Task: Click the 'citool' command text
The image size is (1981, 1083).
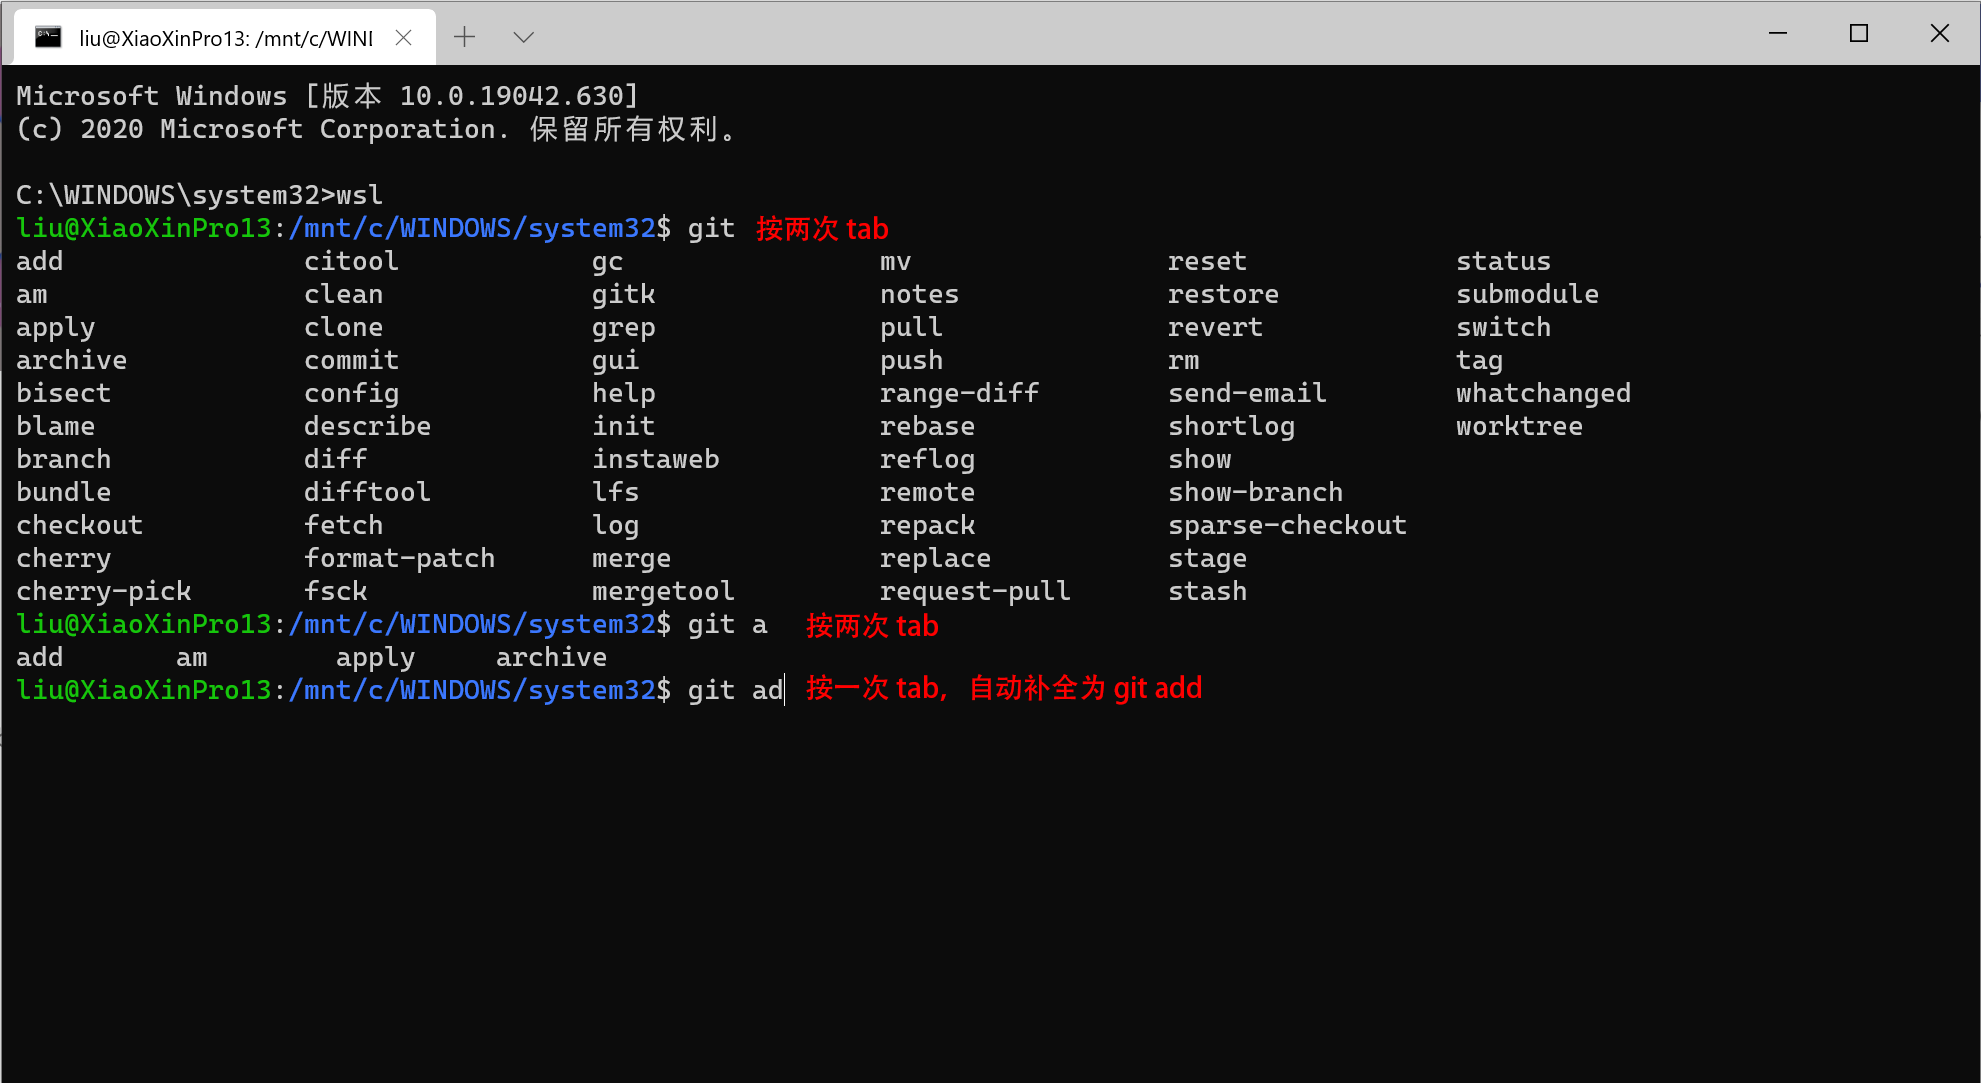Action: coord(352,261)
